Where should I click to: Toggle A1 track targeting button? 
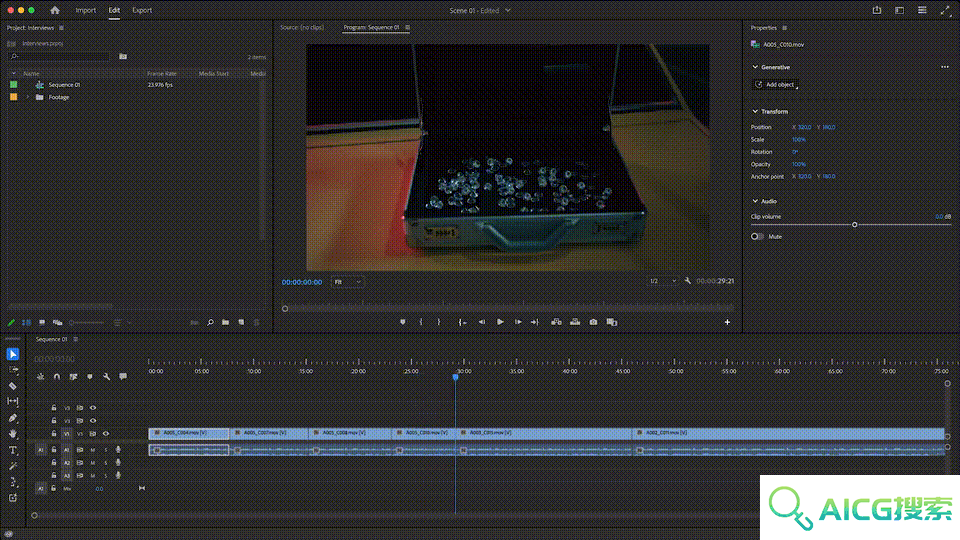click(67, 450)
